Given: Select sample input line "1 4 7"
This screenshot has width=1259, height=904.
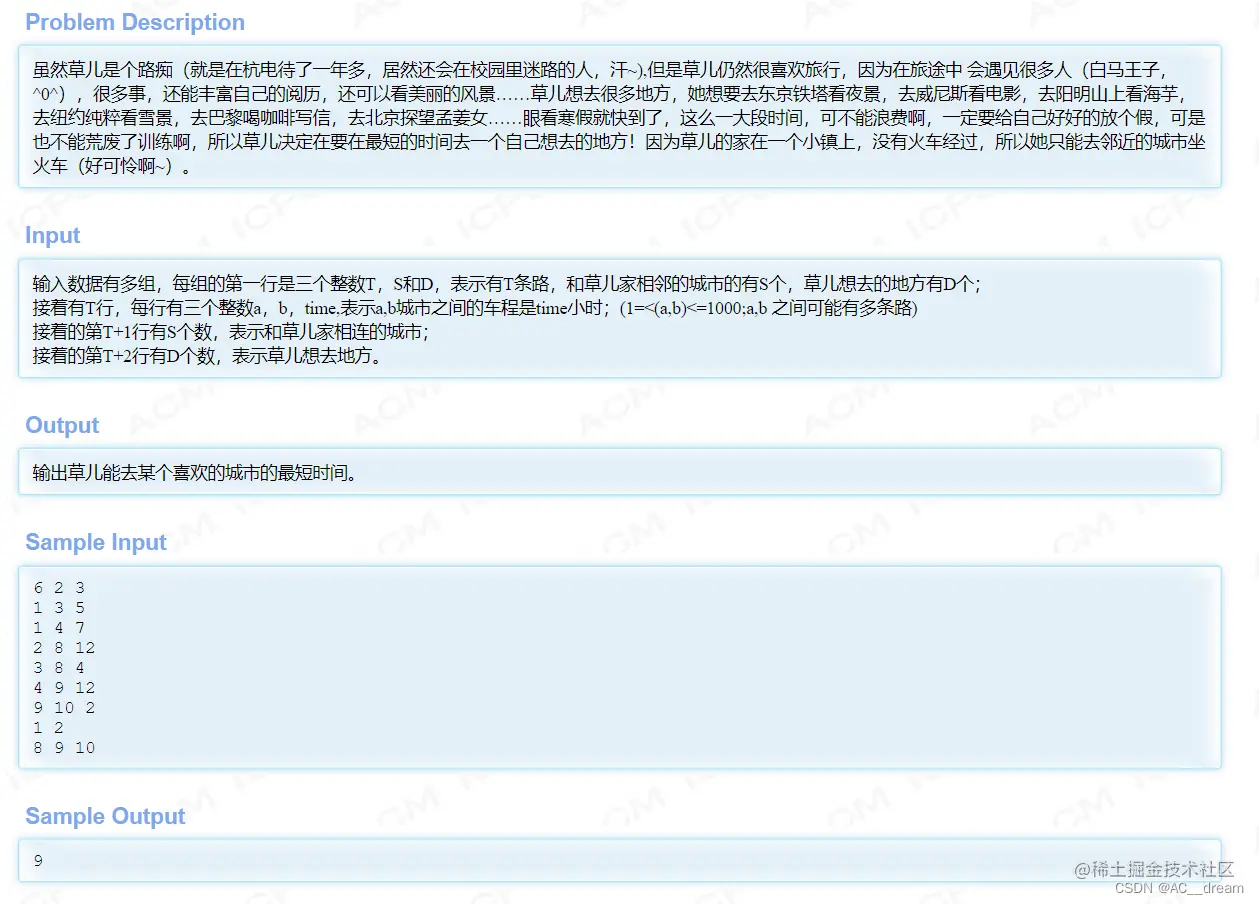Looking at the screenshot, I should click(59, 628).
